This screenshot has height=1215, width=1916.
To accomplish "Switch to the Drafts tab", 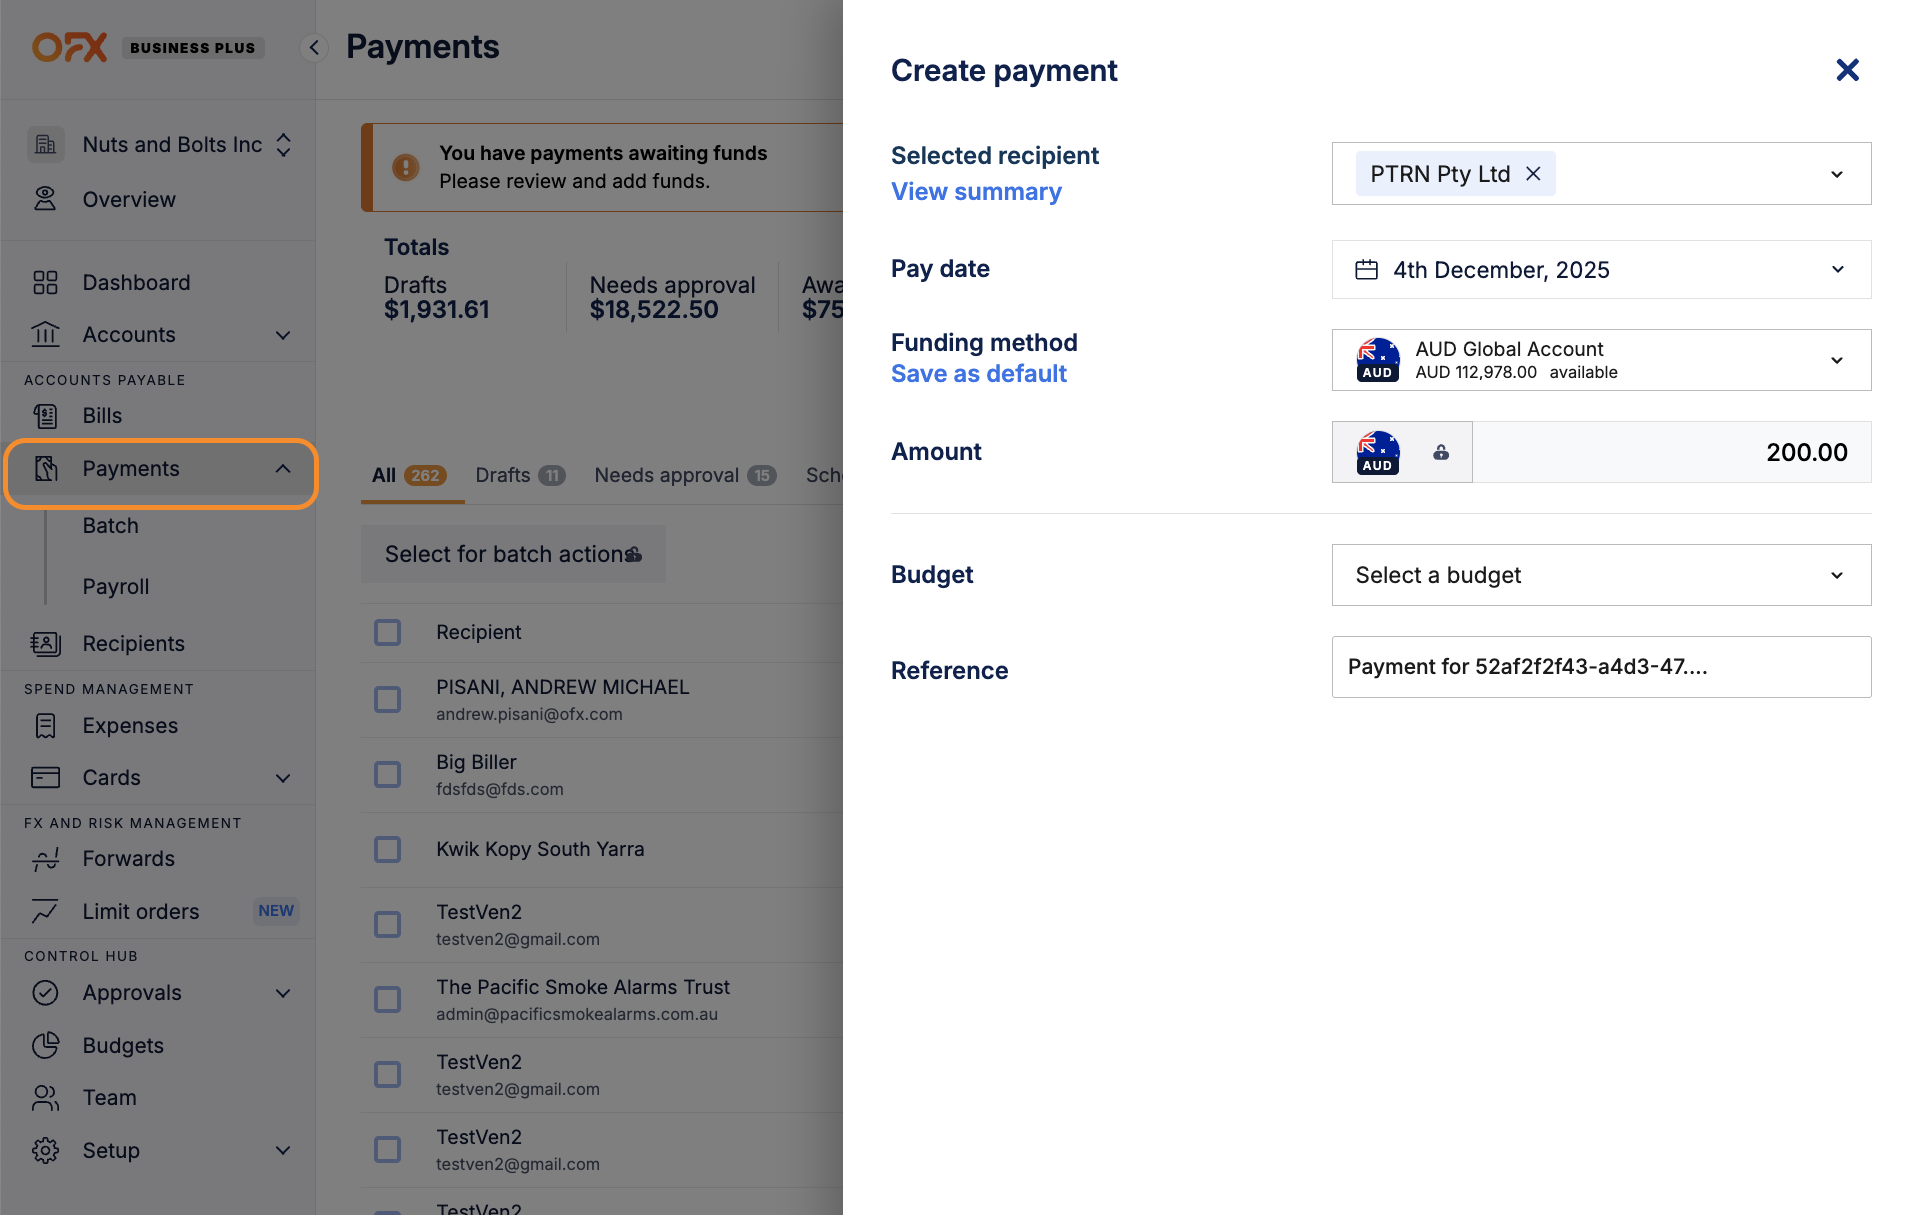I will 519,476.
